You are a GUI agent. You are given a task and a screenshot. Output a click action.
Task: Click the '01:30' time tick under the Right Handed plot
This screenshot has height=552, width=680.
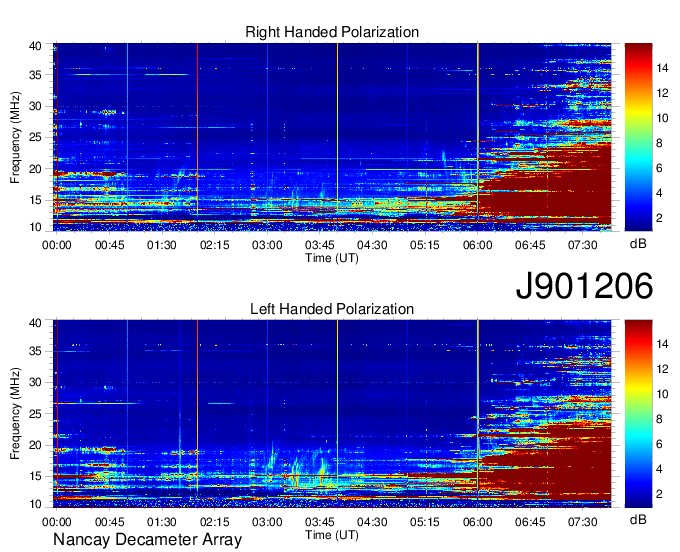pyautogui.click(x=162, y=245)
